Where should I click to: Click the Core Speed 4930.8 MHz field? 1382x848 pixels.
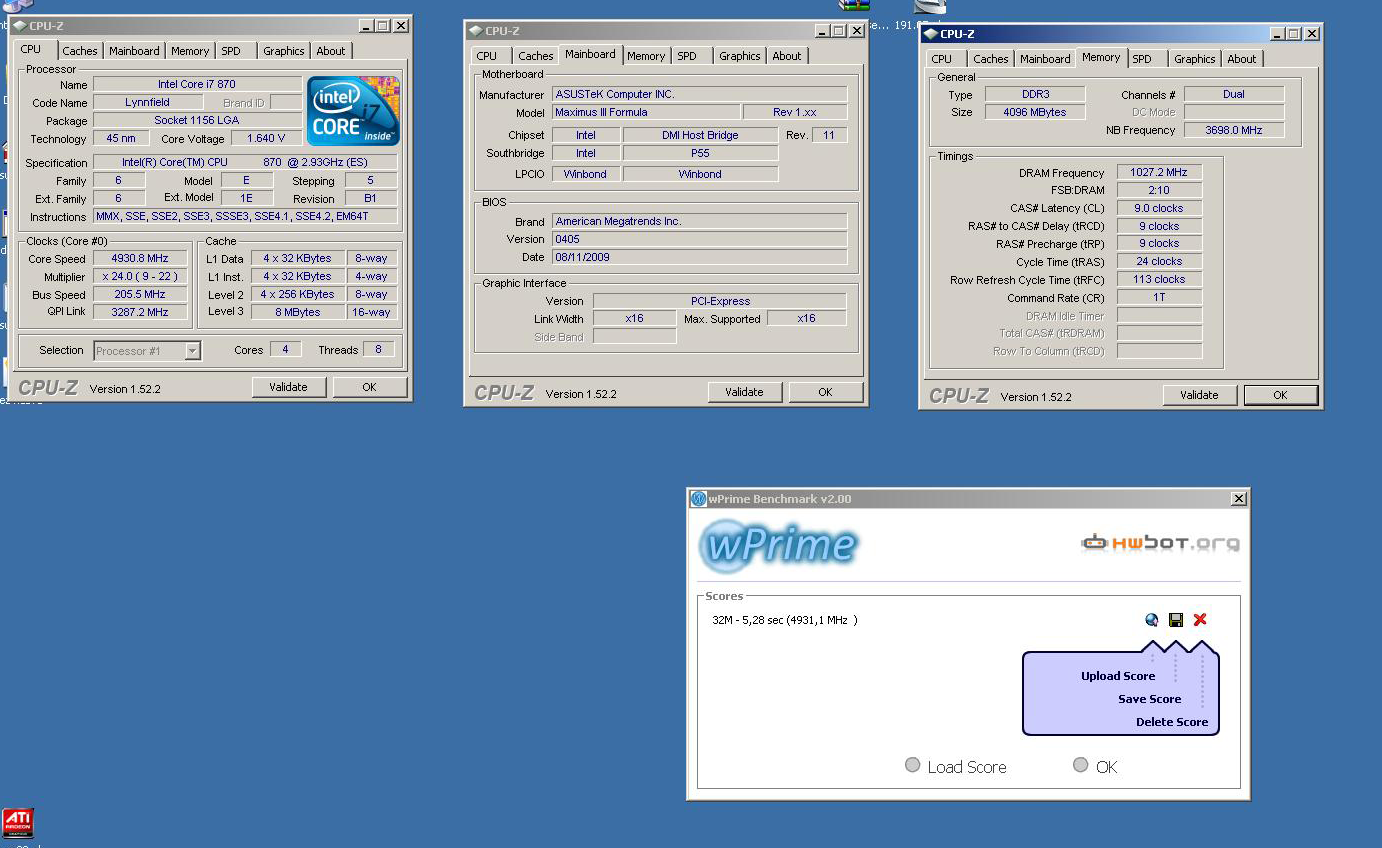pyautogui.click(x=139, y=258)
